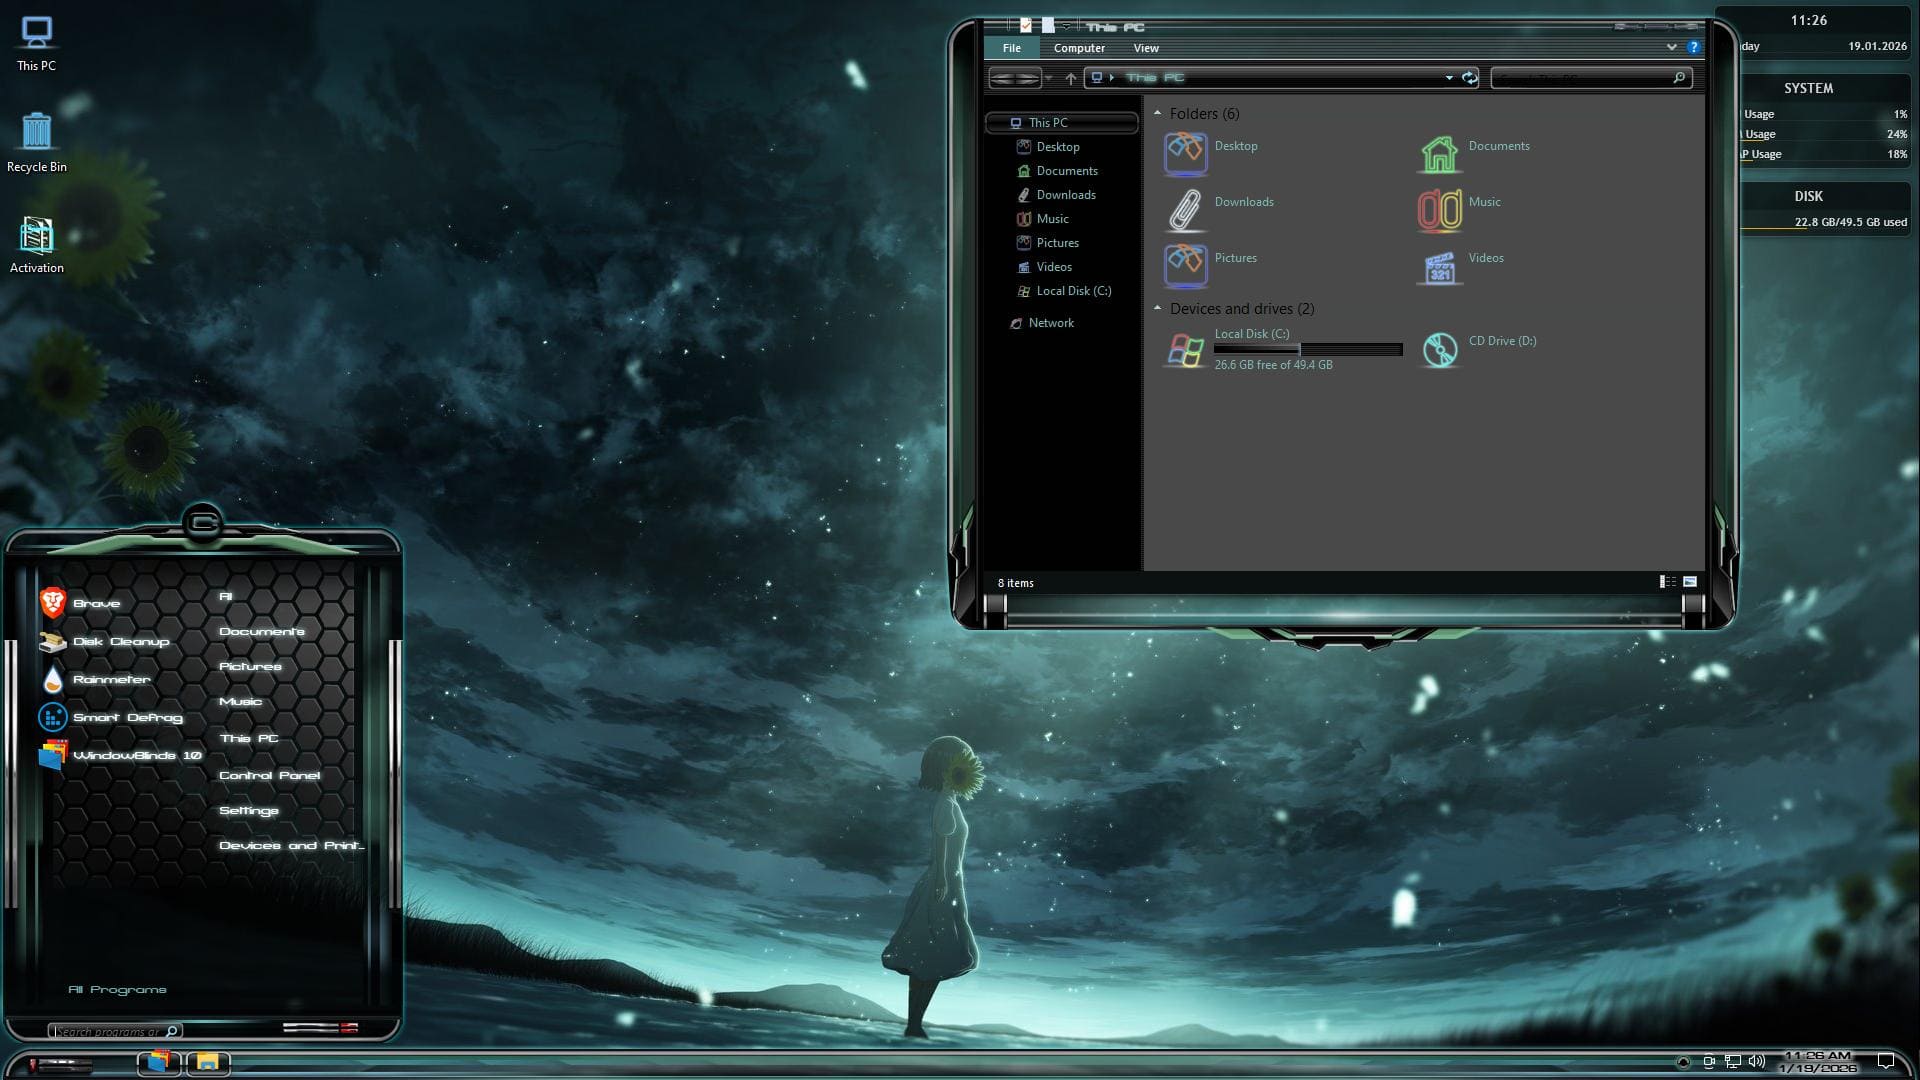The image size is (1920, 1080).
Task: Select the Local Disk (C:) capacity bar
Action: pos(1308,349)
